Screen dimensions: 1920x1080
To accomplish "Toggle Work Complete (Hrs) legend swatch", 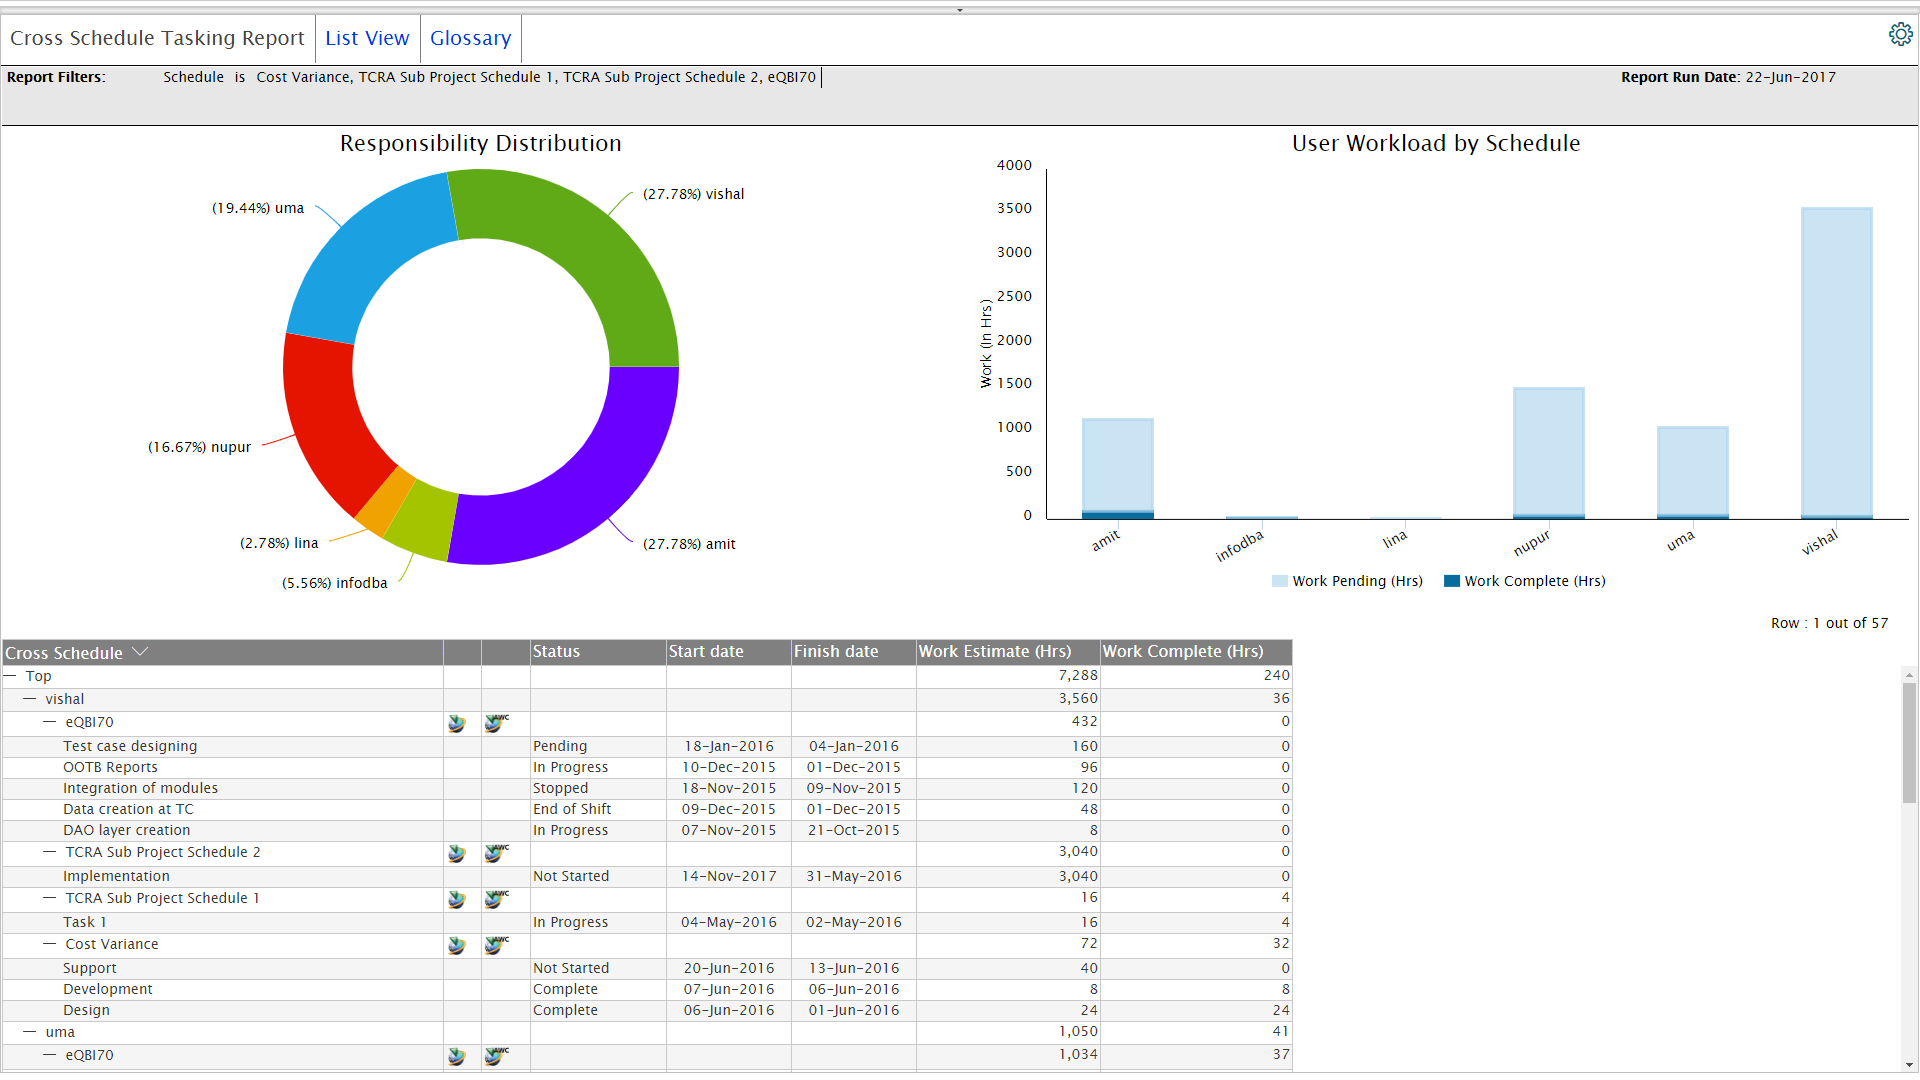I will pos(1452,581).
